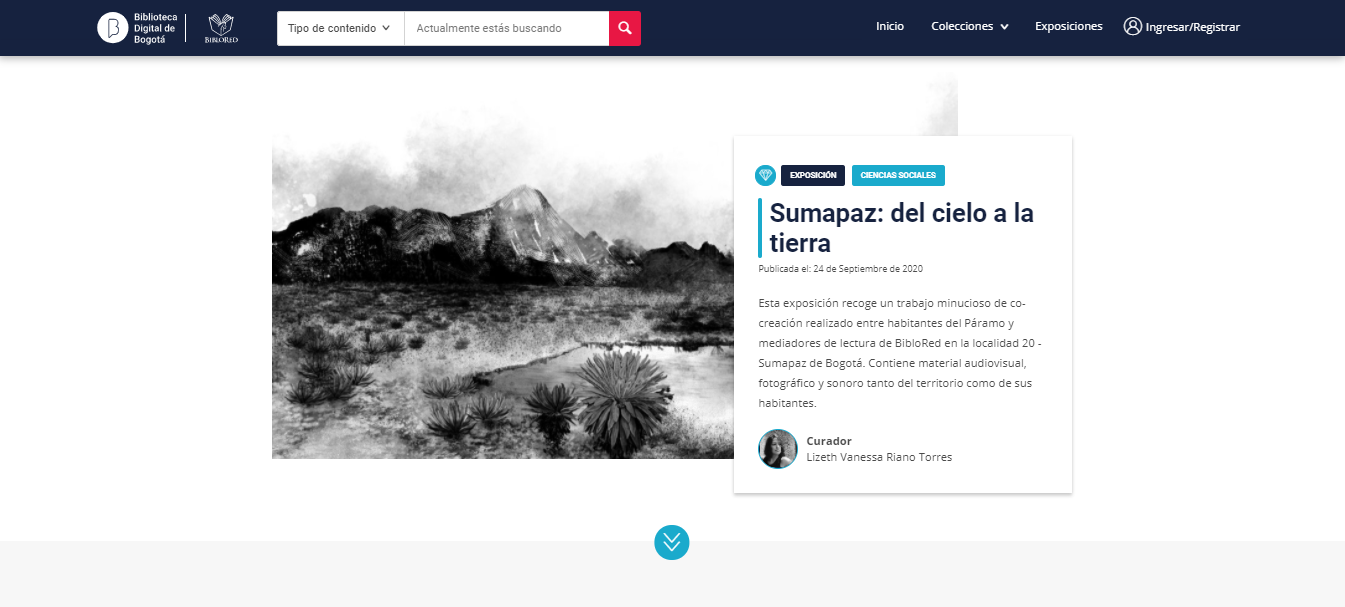This screenshot has height=607, width=1345.
Task: Click the publication date '24 de Septiembre de 2020'
Action: pos(868,269)
